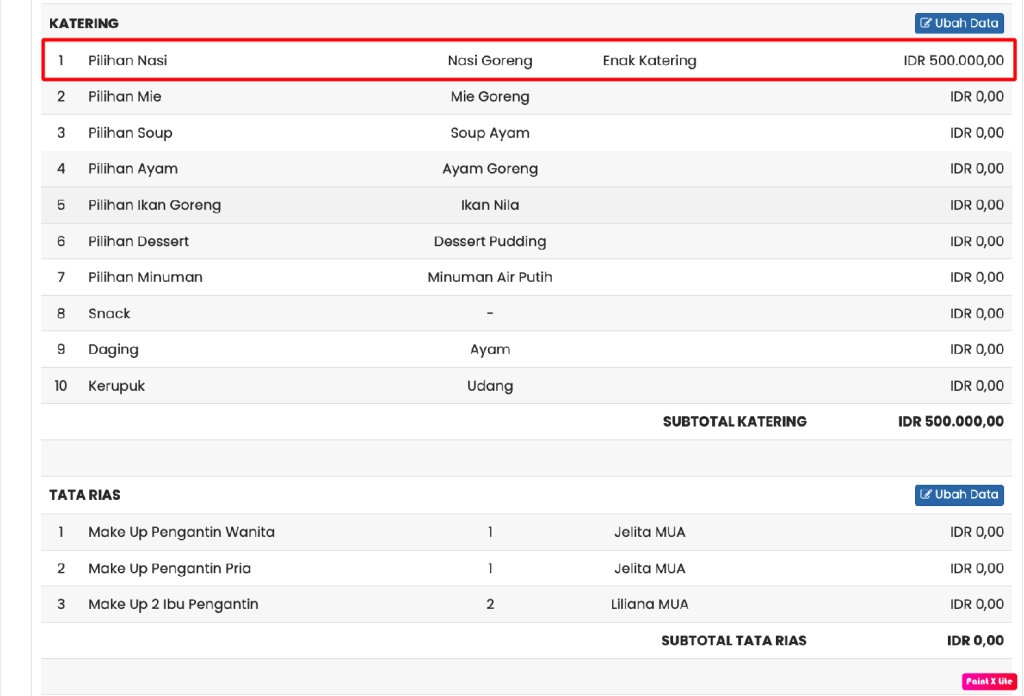The height and width of the screenshot is (696, 1024).
Task: Click the pencil icon in Katering's Ubah Data
Action: point(926,23)
